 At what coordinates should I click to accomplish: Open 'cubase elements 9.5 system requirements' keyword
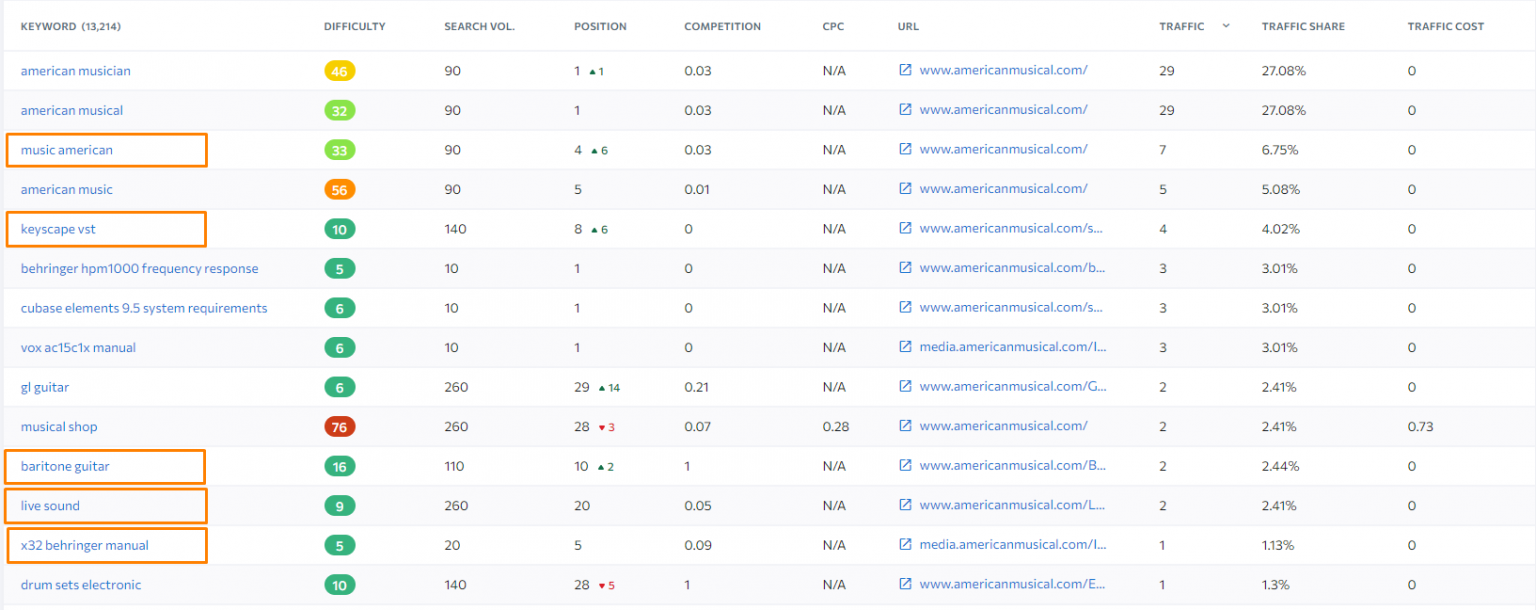pos(144,308)
